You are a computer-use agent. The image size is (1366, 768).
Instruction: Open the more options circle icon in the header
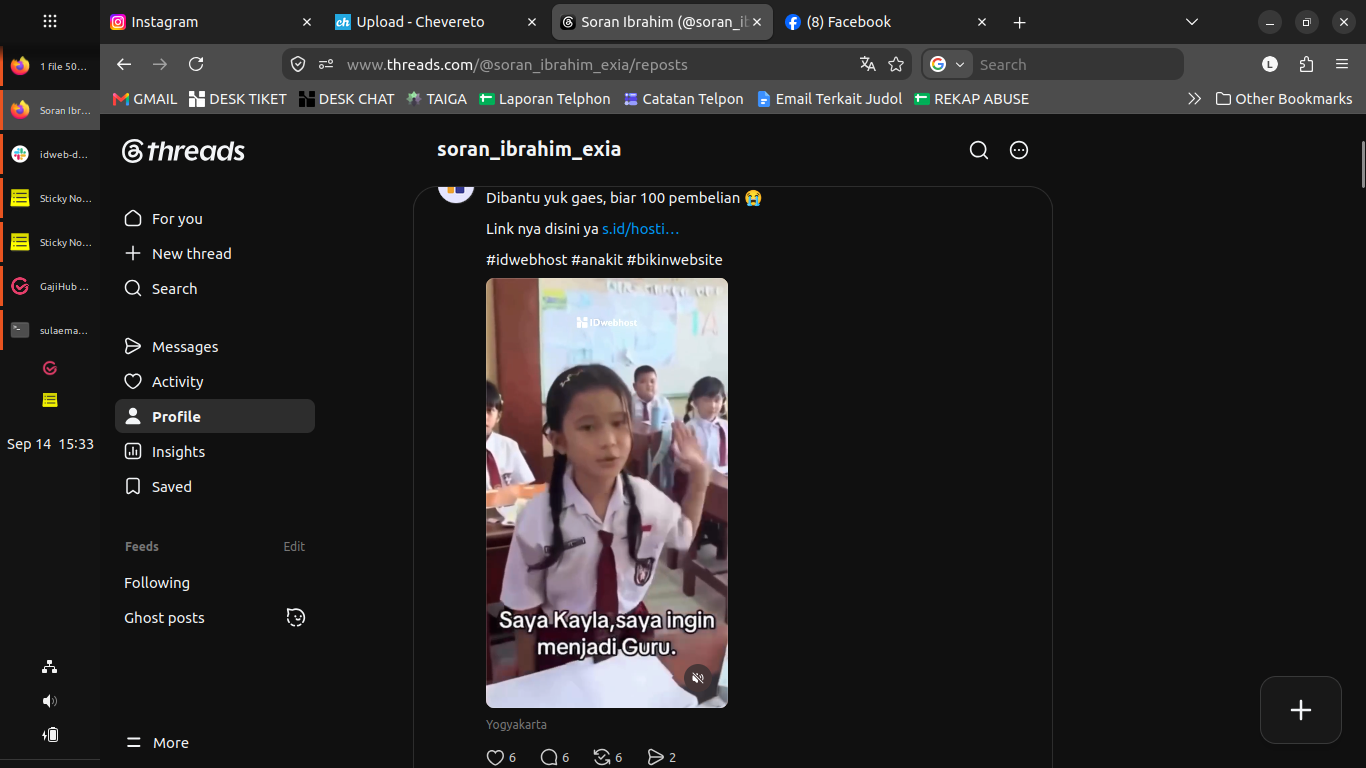click(1019, 150)
